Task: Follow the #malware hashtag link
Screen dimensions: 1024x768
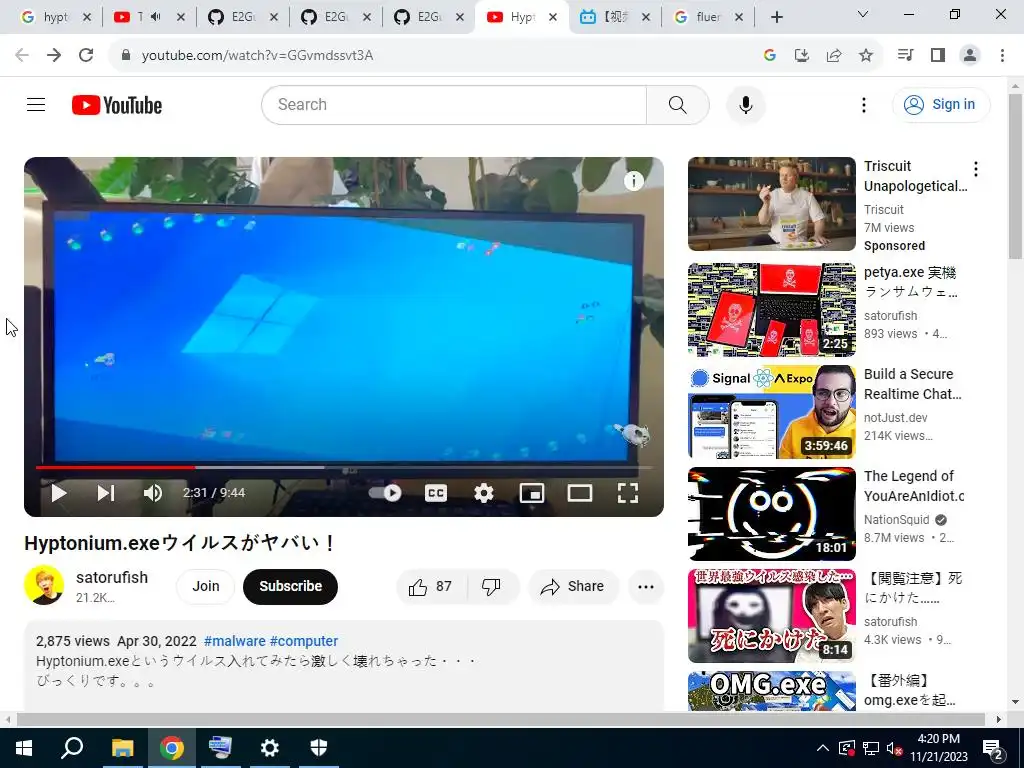Action: tap(234, 641)
